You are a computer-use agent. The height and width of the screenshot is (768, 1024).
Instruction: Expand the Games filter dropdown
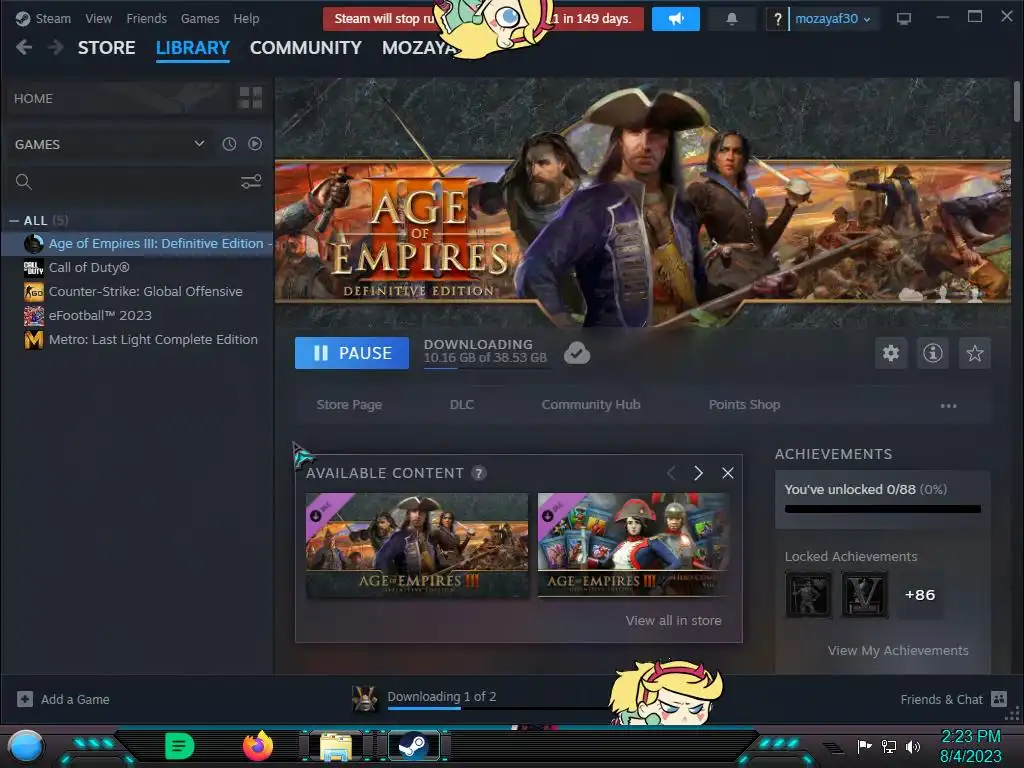(199, 144)
